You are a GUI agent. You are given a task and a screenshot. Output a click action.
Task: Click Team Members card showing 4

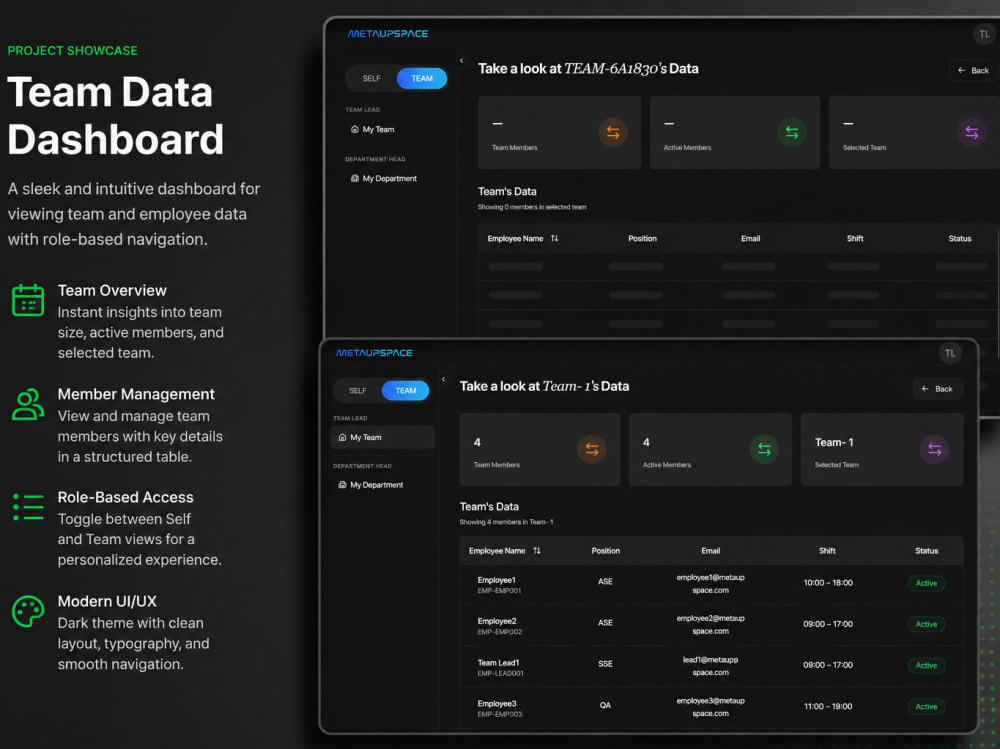pos(540,450)
